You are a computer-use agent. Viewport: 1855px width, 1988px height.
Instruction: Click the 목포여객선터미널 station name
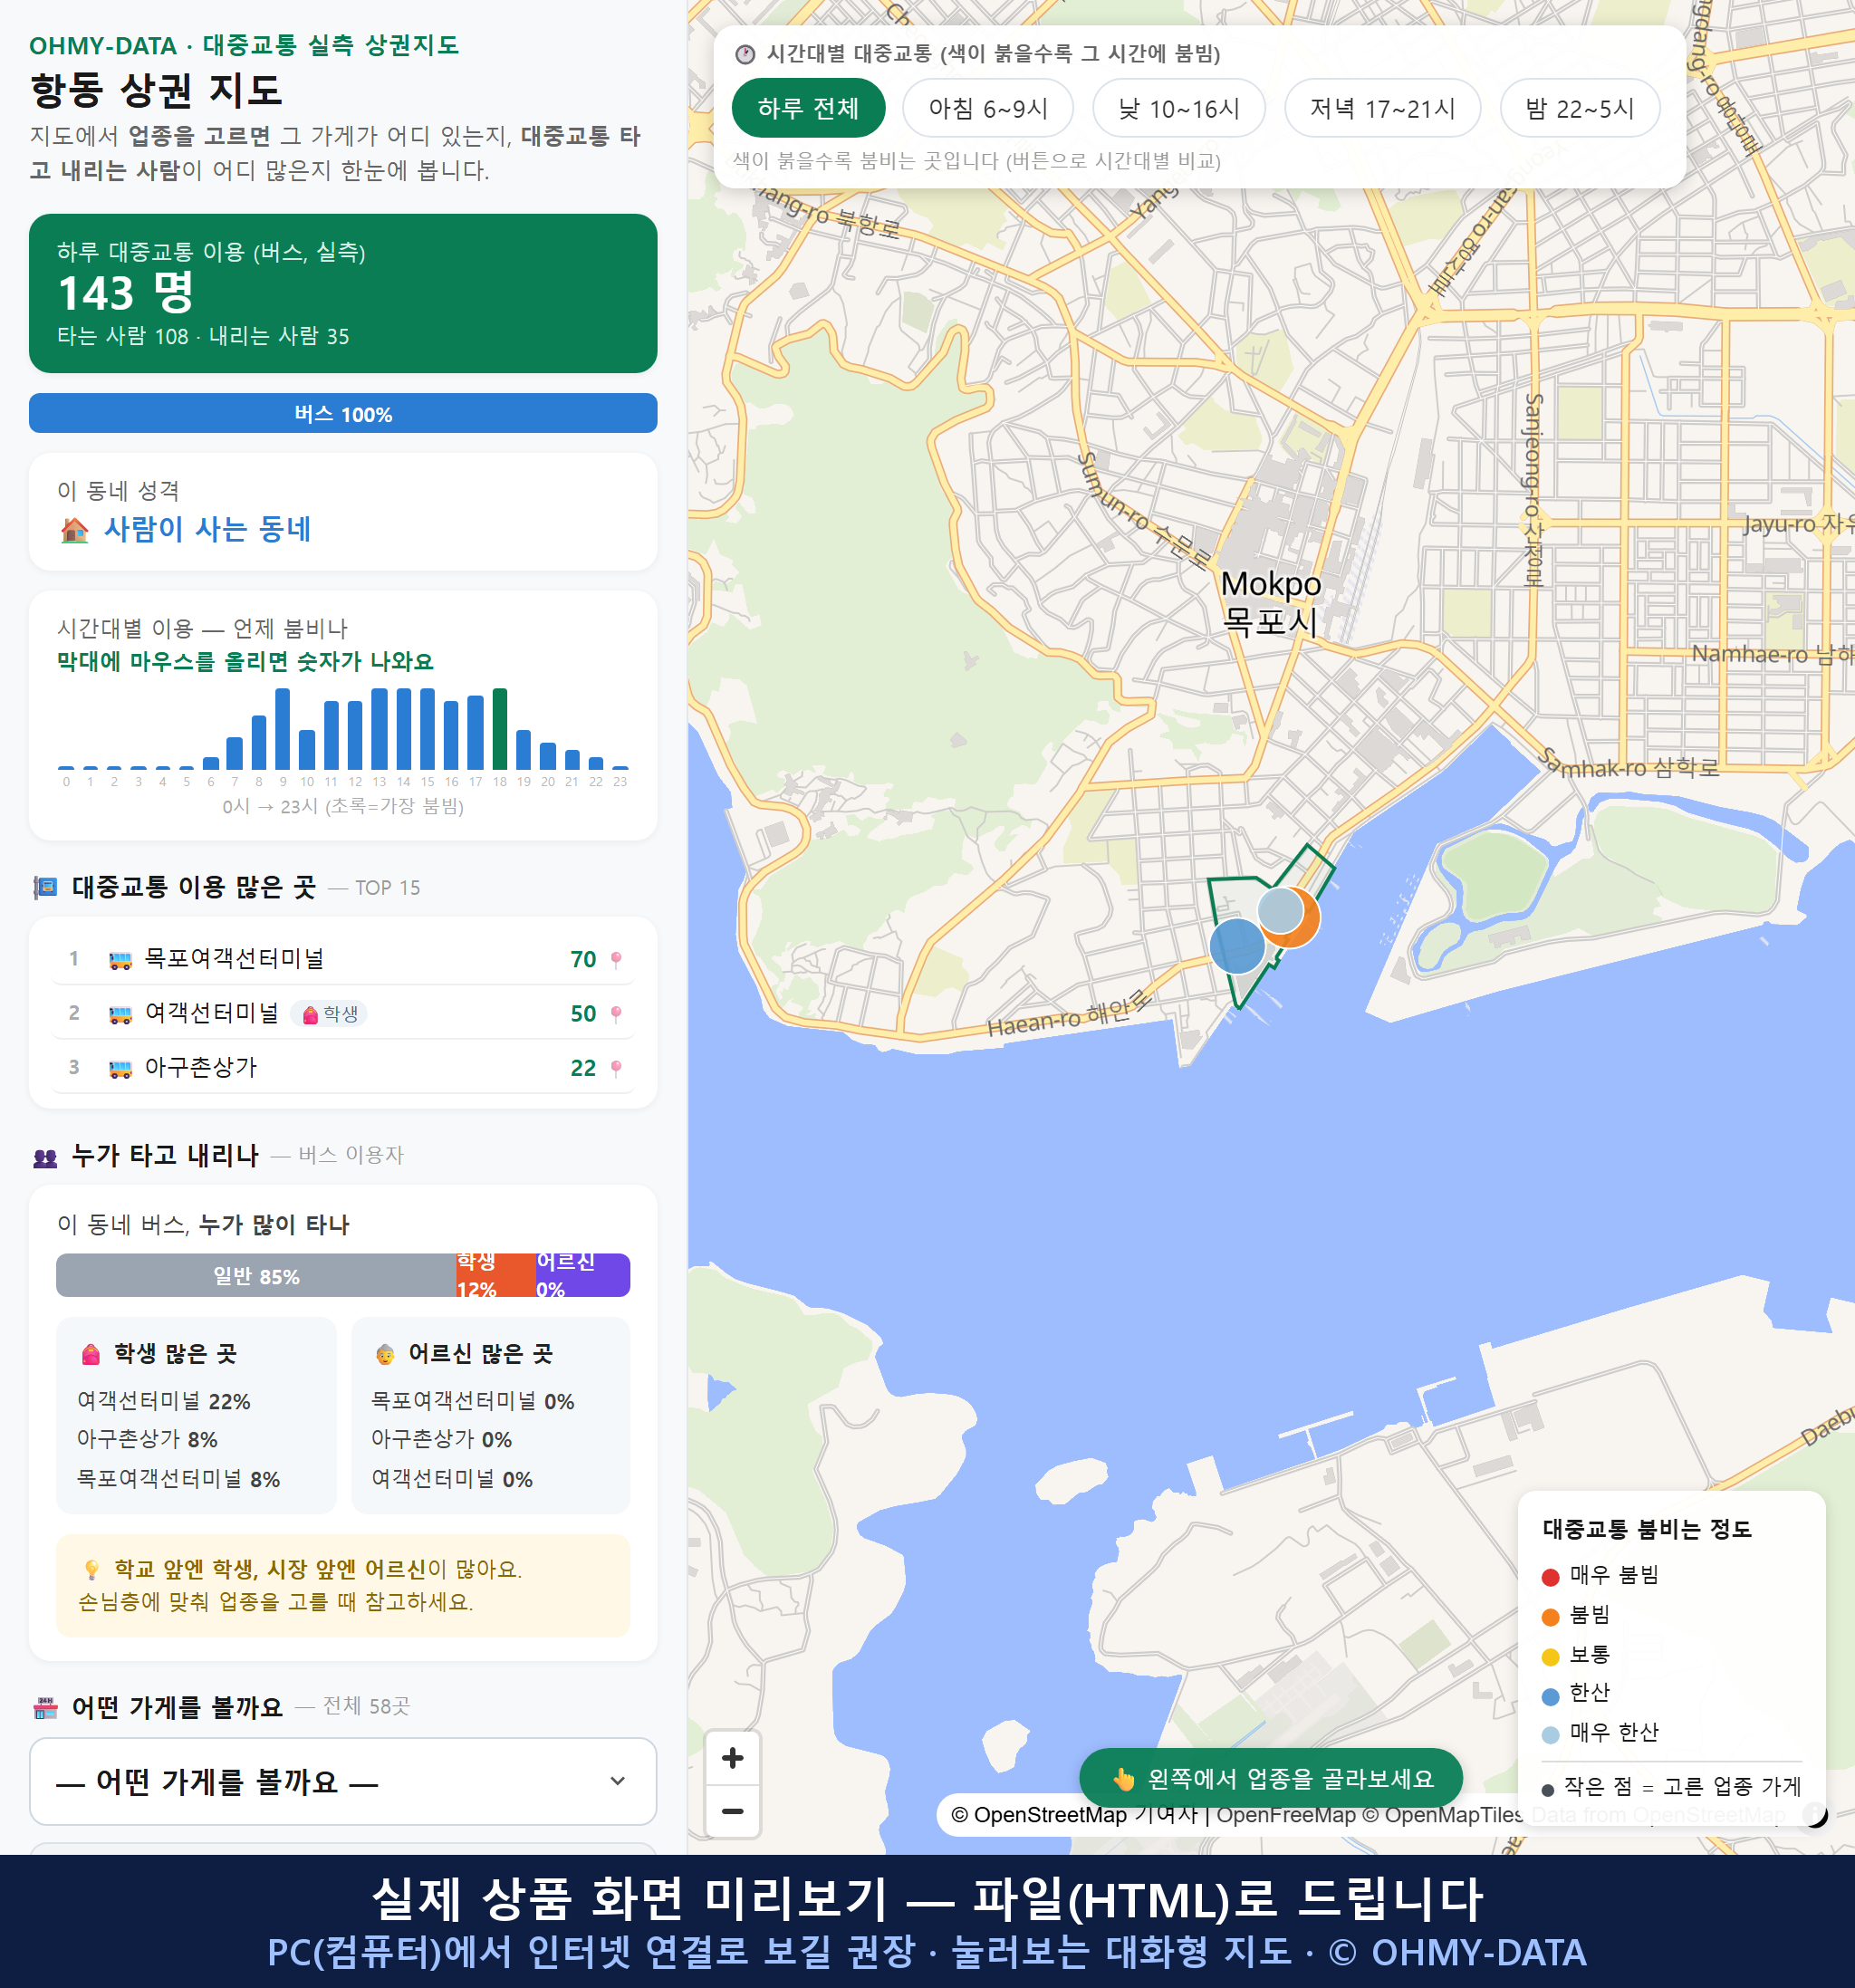[x=234, y=959]
